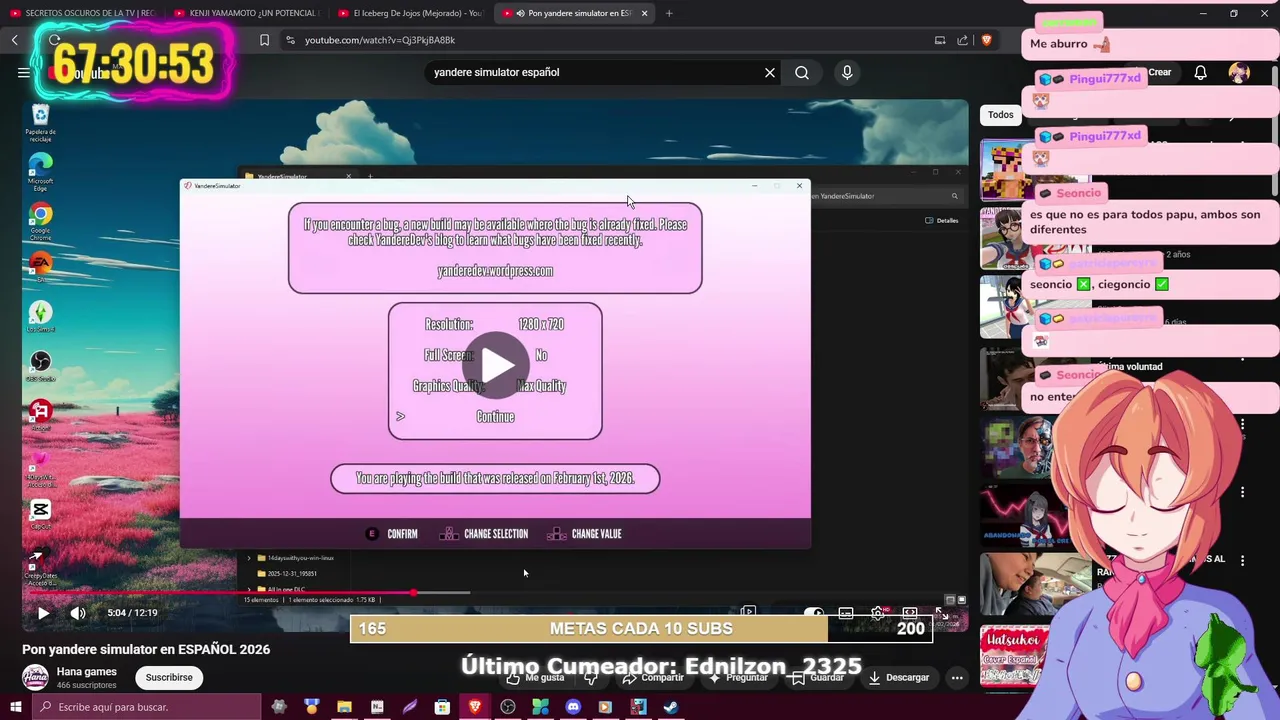Open Microsoft Store from the taskbar
Viewport: 1280px width, 720px height.
click(442, 707)
